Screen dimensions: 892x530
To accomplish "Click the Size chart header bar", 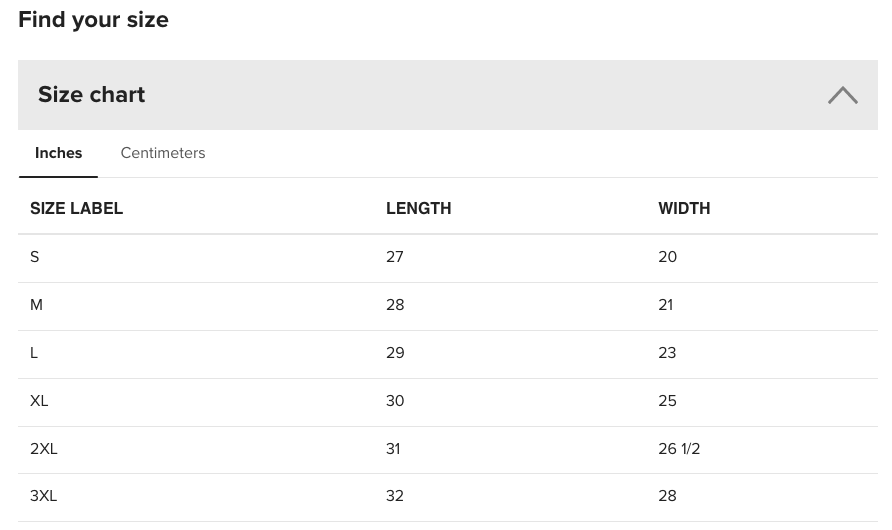I will [448, 95].
